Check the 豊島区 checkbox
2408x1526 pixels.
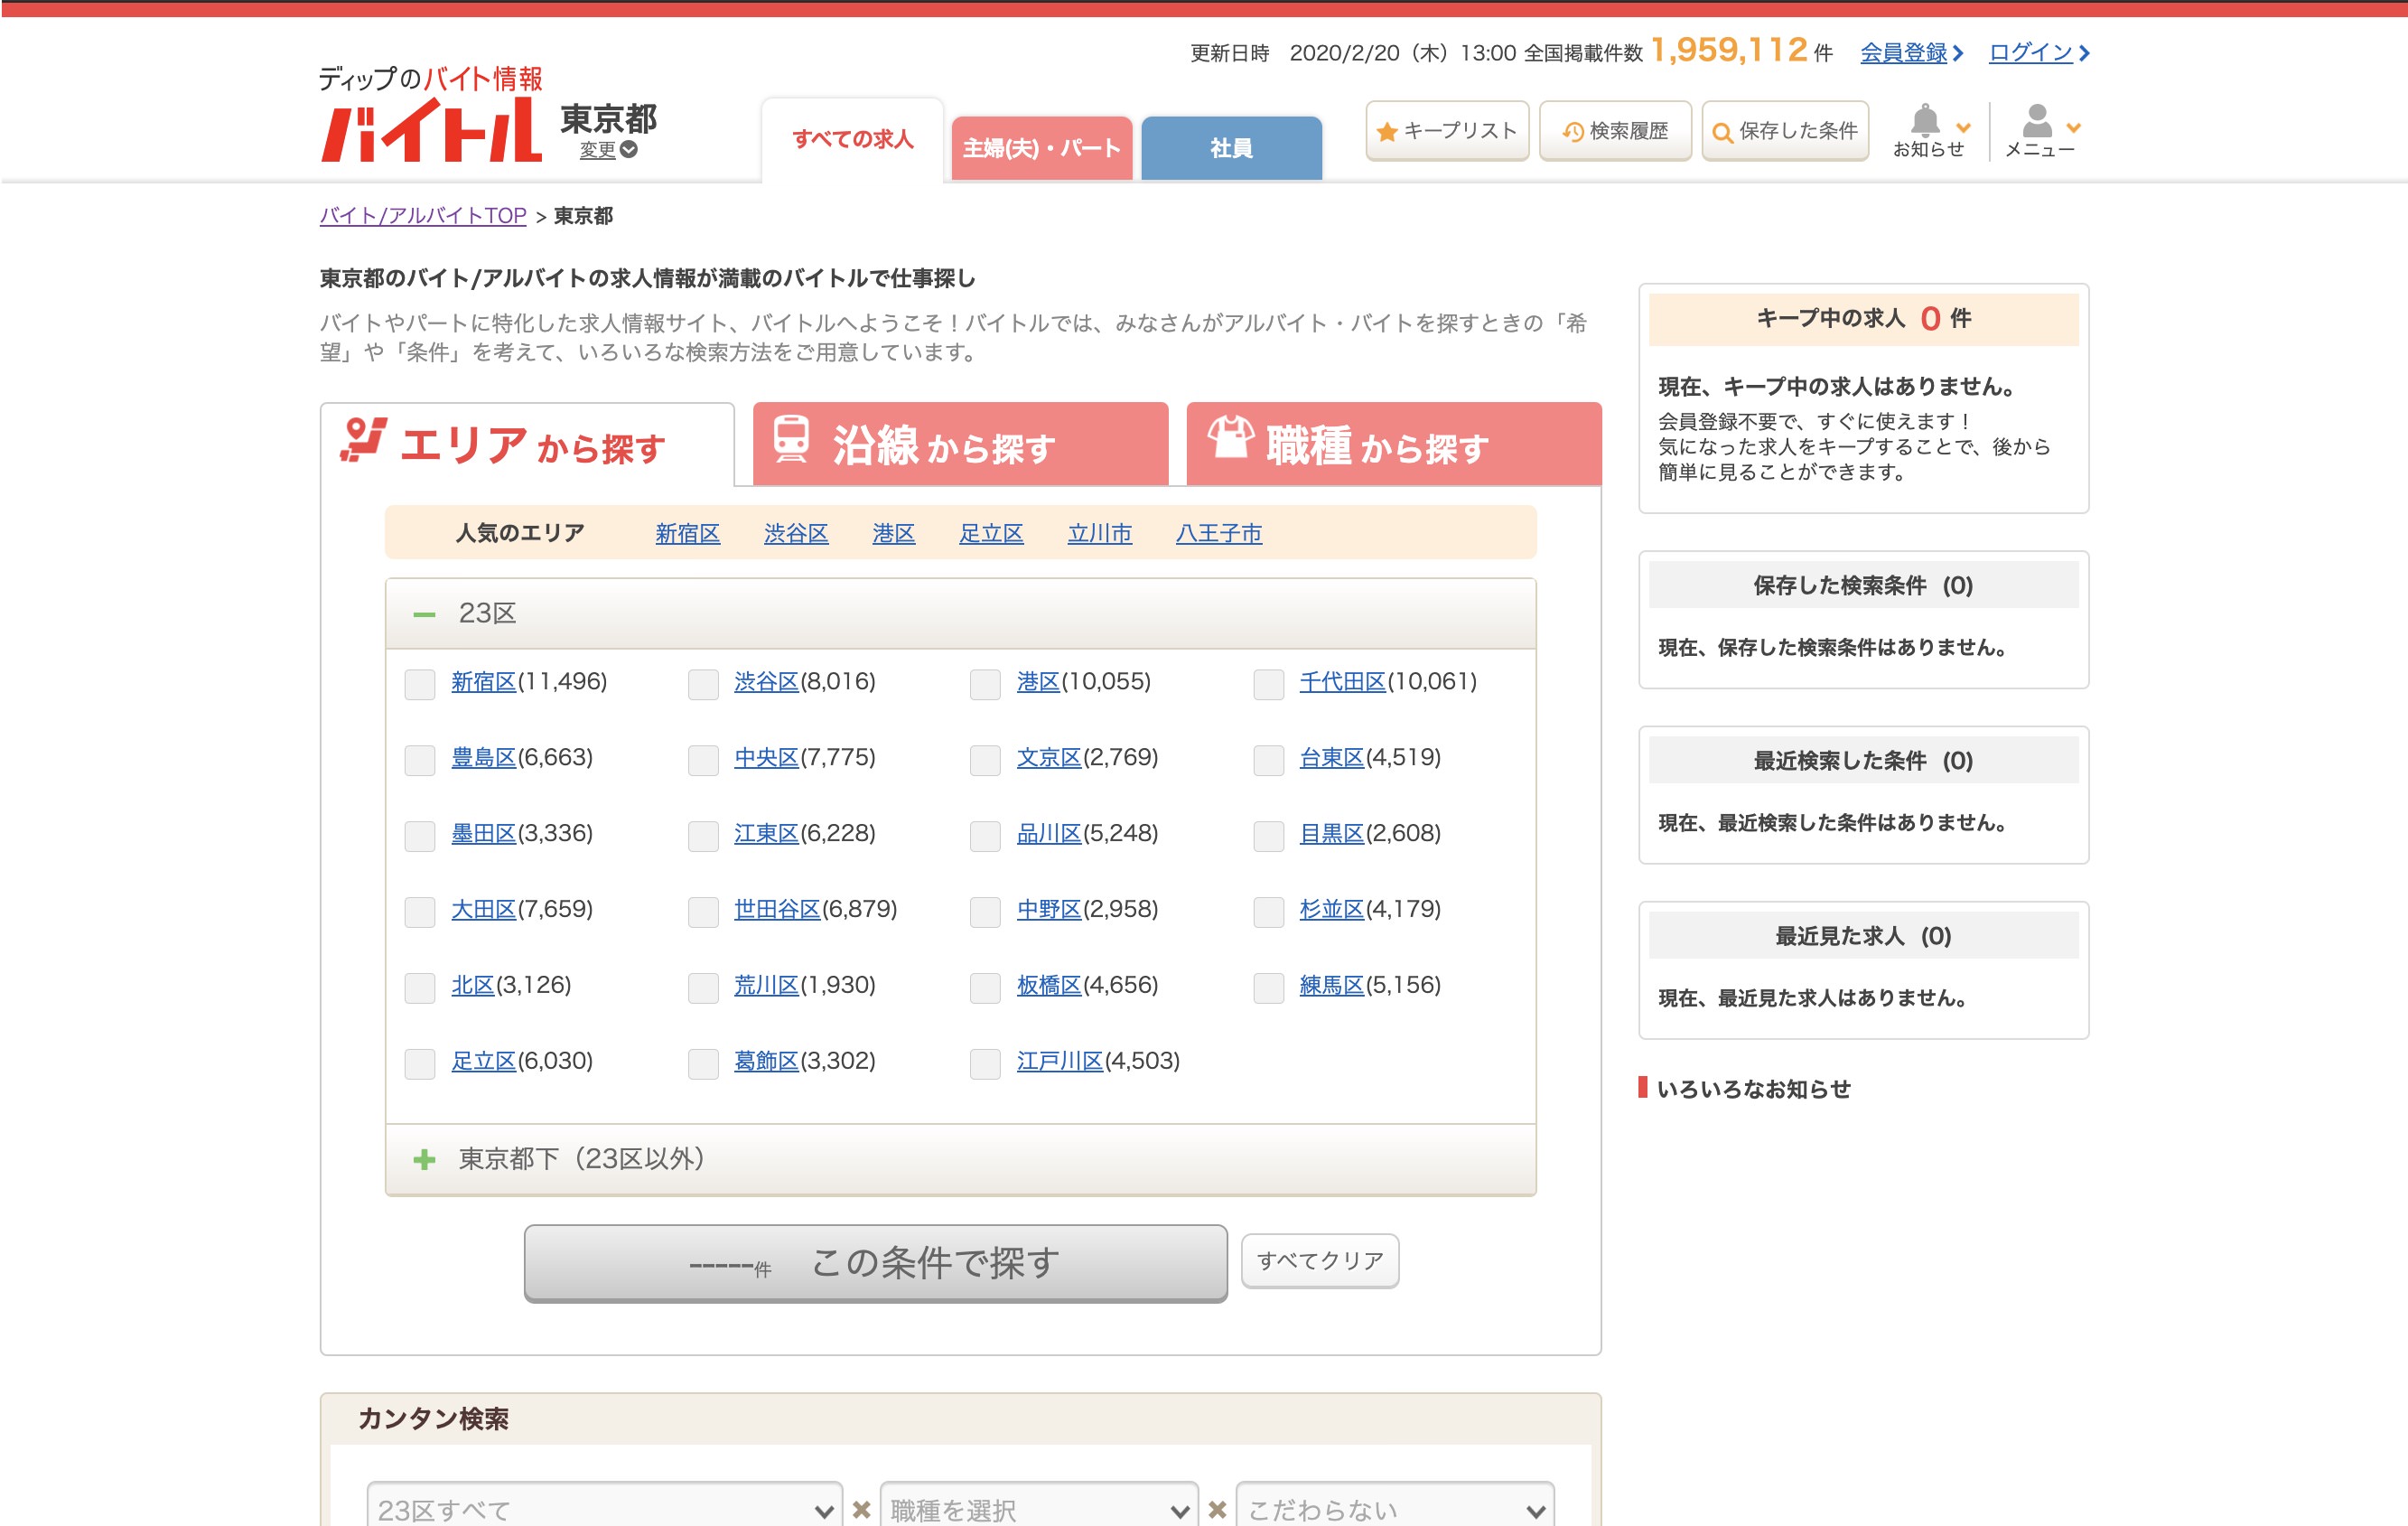click(420, 760)
